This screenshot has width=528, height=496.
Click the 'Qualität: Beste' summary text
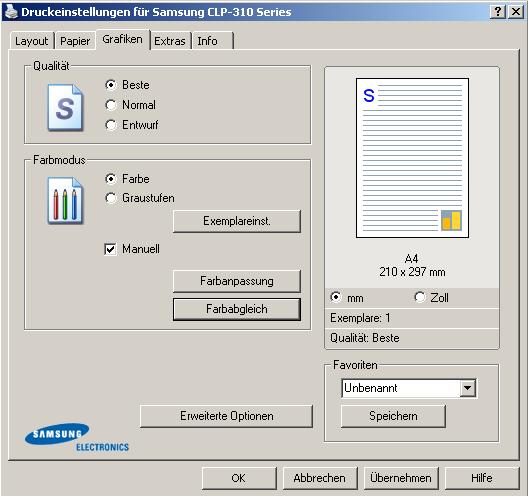365,338
